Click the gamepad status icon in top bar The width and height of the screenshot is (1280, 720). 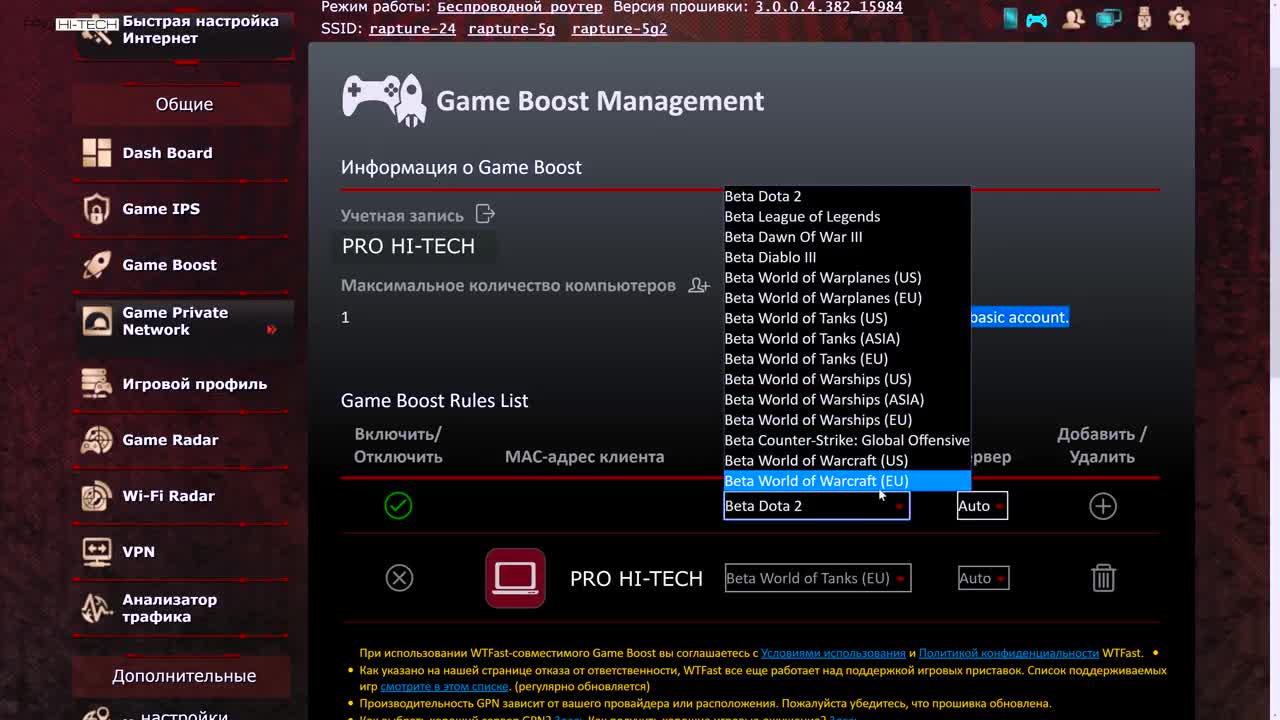click(x=1037, y=19)
